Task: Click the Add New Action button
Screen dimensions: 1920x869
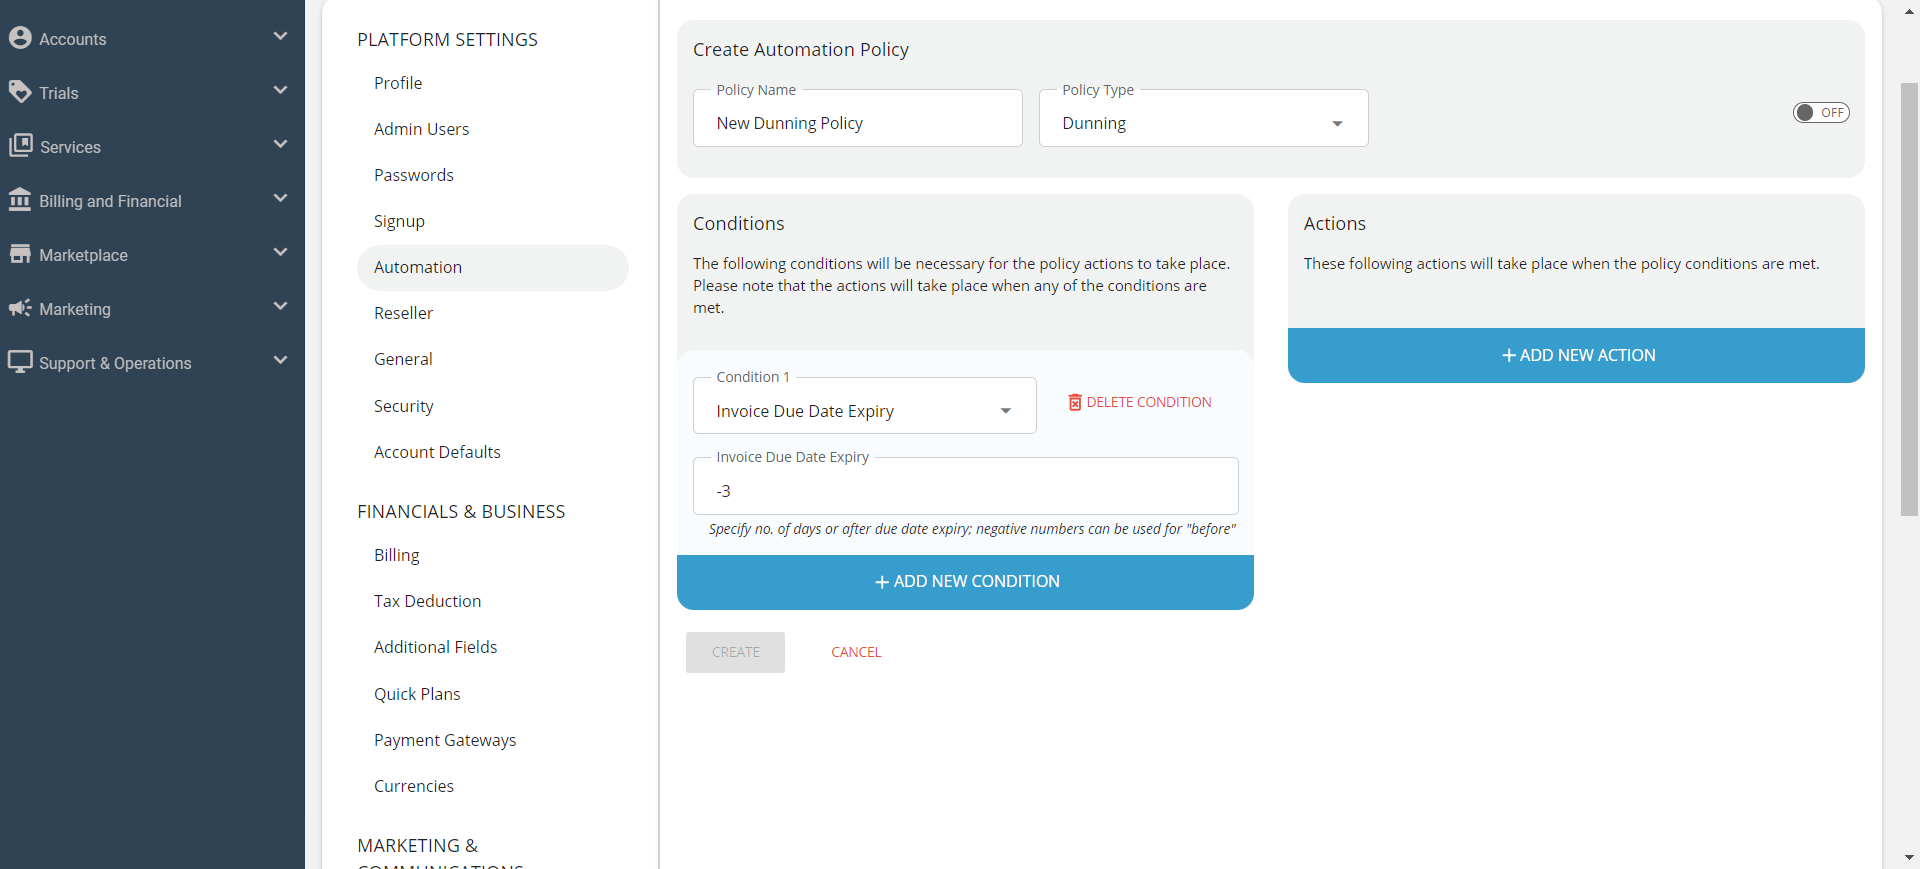Action: pos(1576,356)
